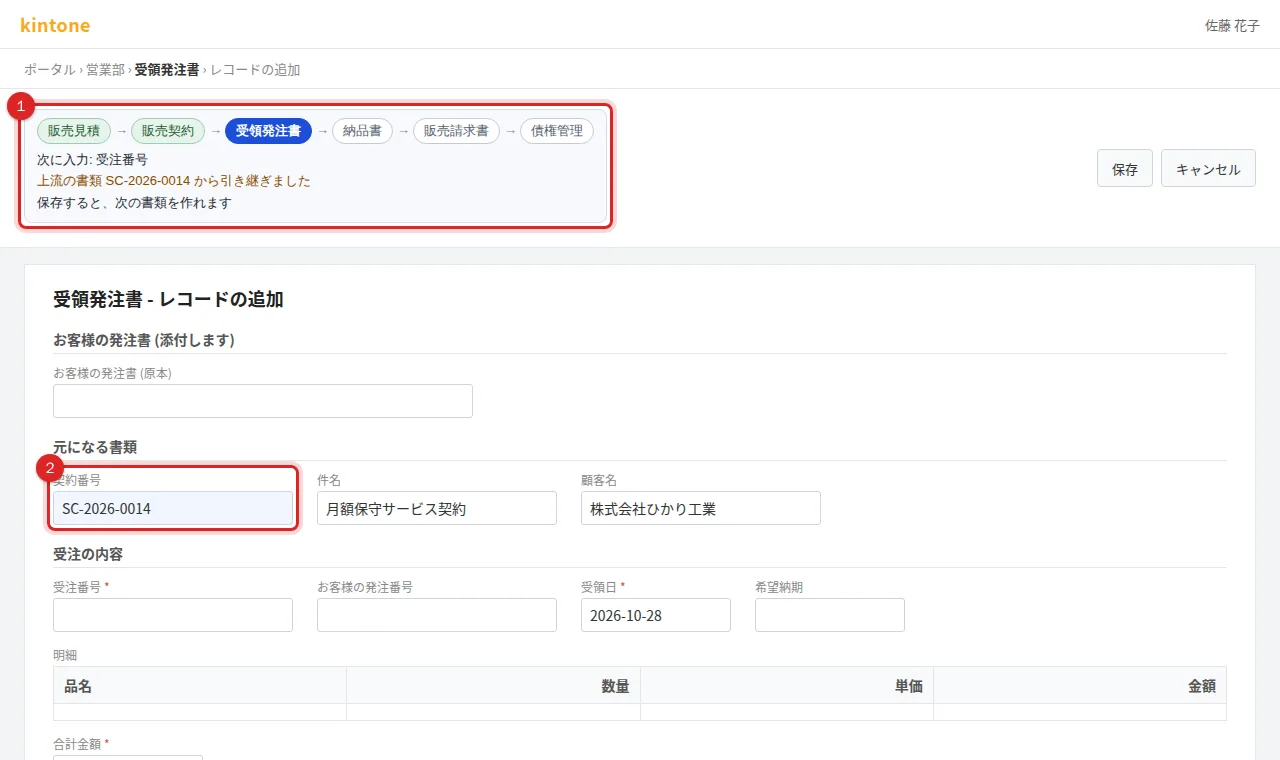Select the 販売請求書 workflow step
The image size is (1280, 760).
click(456, 131)
